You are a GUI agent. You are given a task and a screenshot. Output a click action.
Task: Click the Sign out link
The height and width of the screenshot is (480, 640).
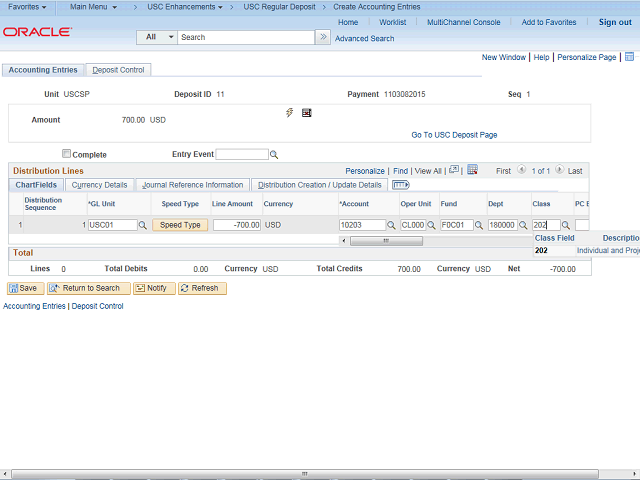(x=615, y=22)
